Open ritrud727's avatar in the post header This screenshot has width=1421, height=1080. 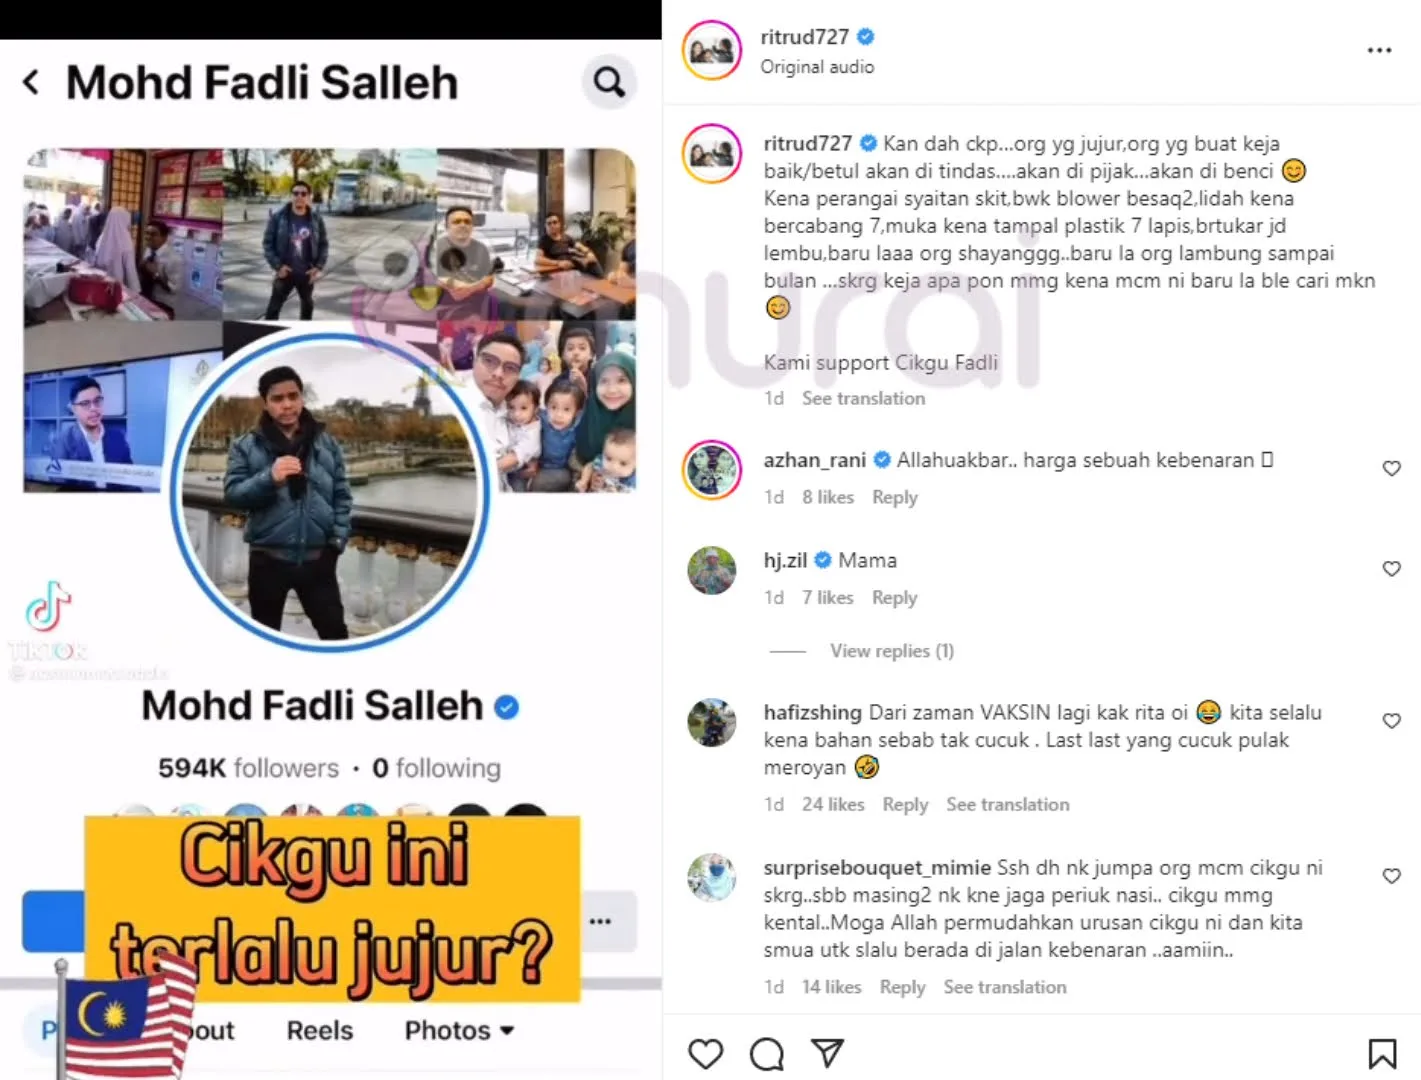(x=712, y=49)
